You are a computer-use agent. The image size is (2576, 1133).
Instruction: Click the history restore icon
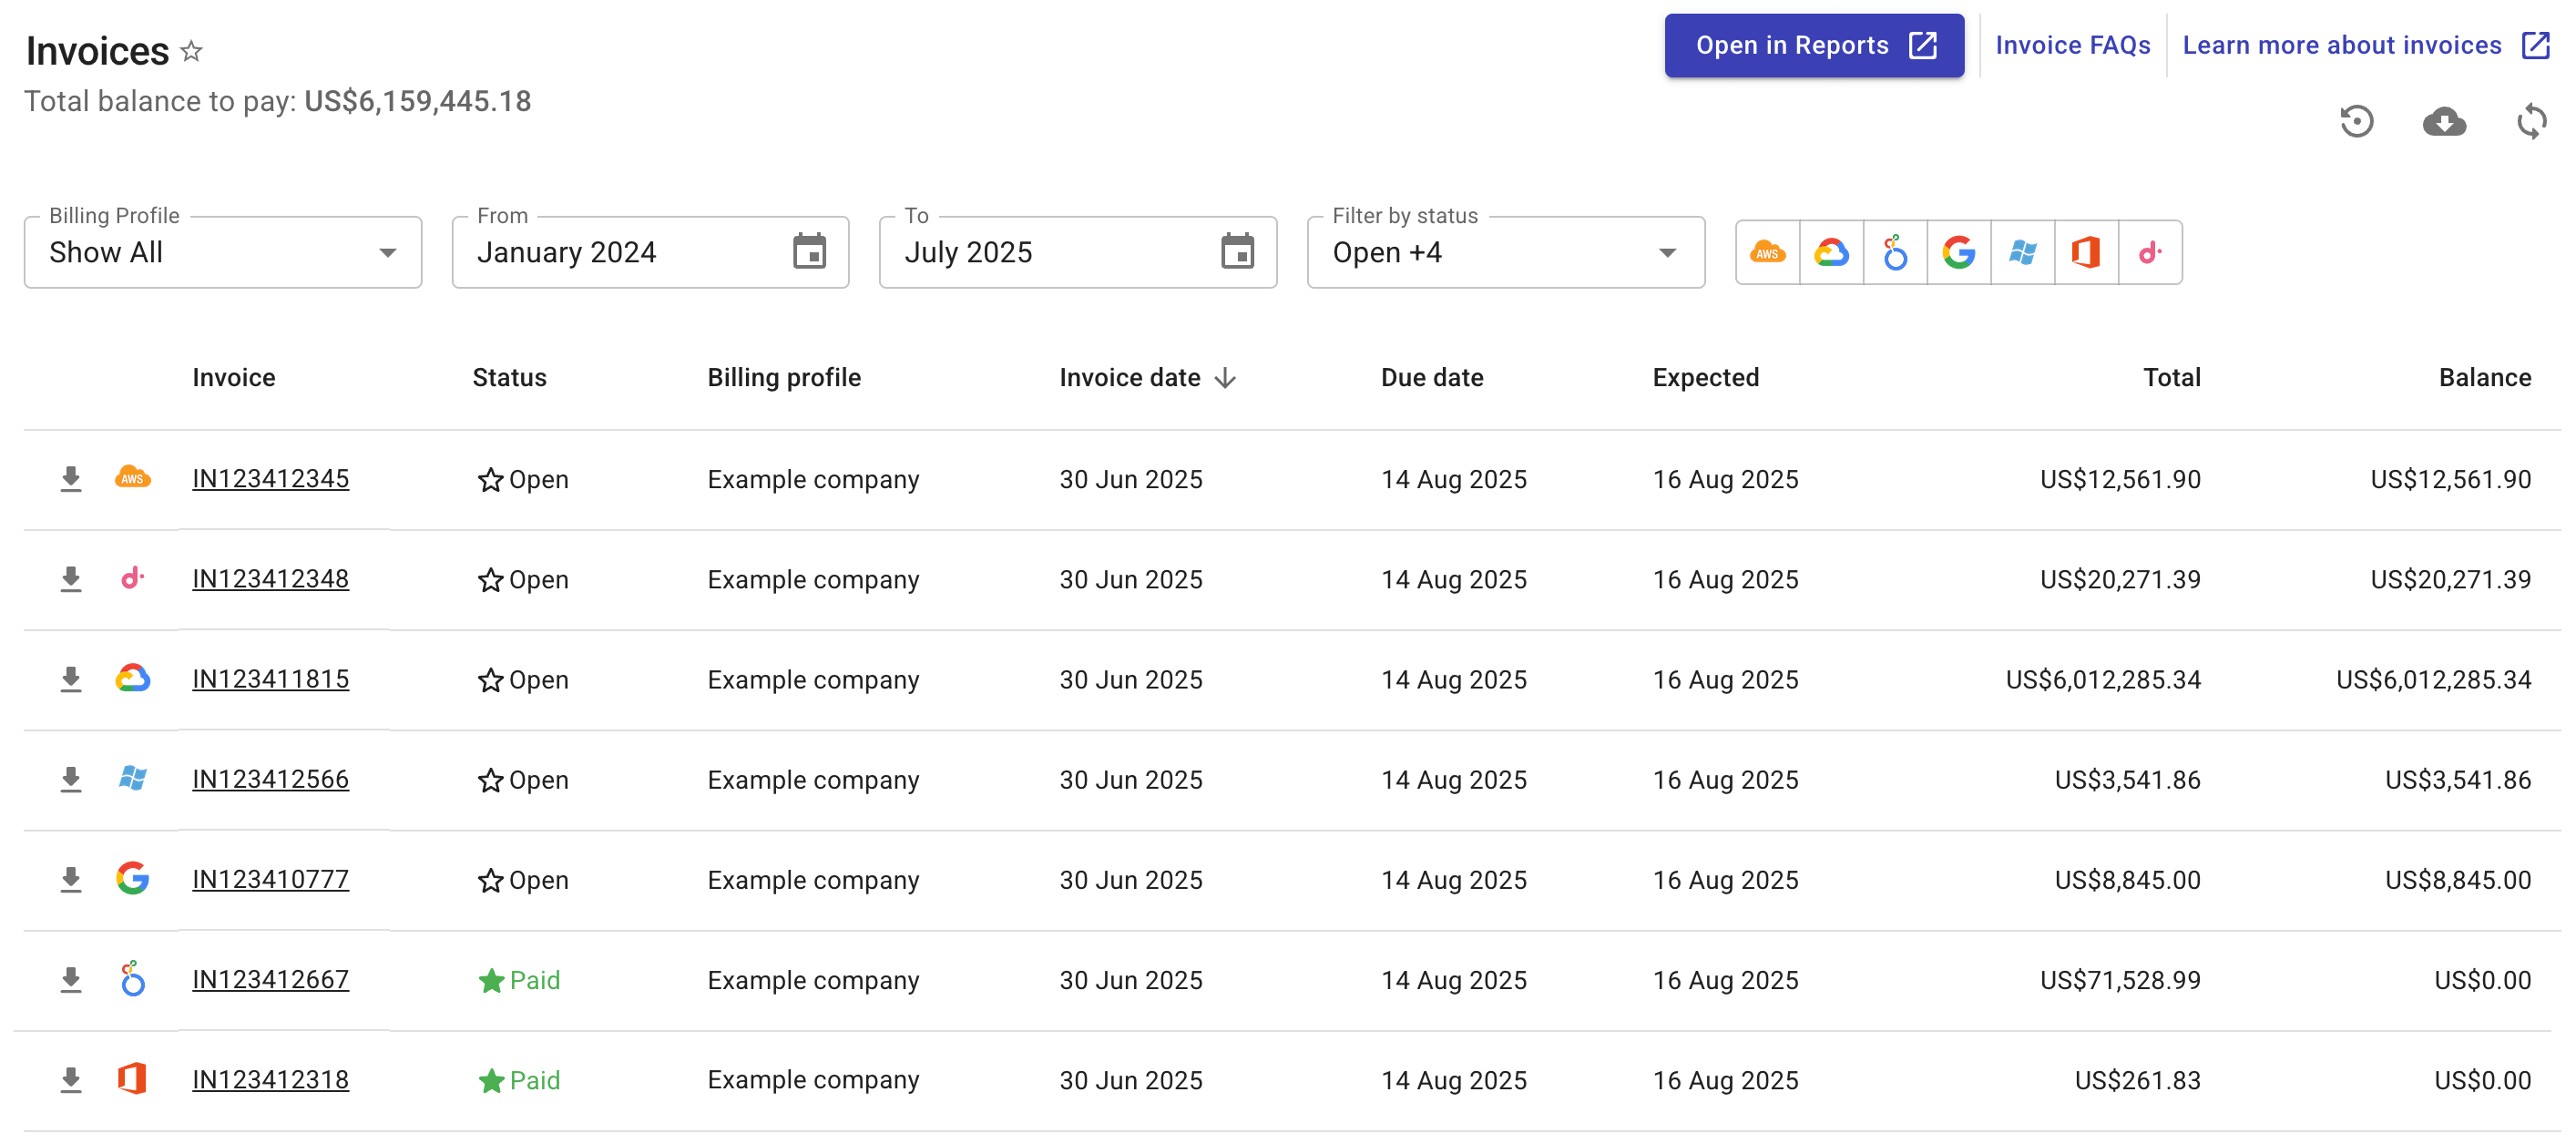click(x=2358, y=121)
